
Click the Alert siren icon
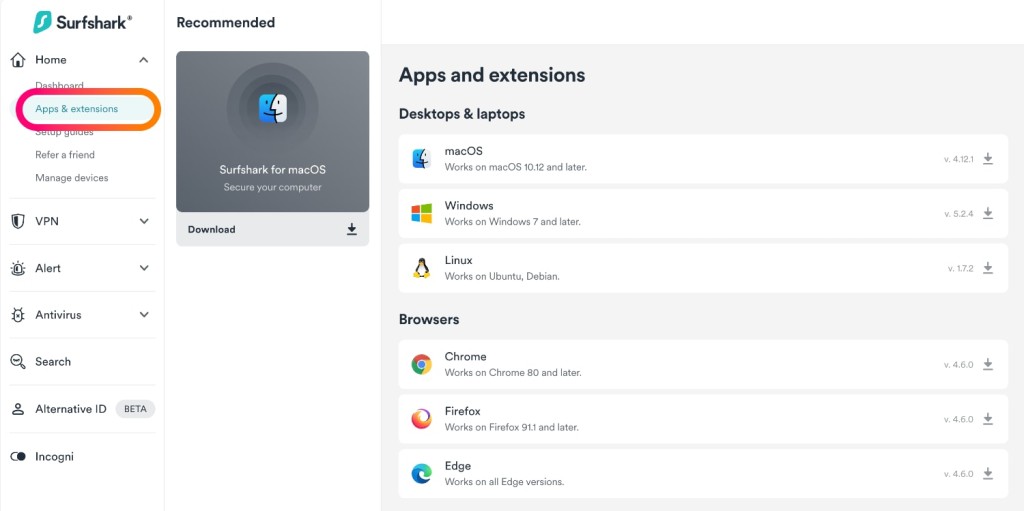pos(18,268)
